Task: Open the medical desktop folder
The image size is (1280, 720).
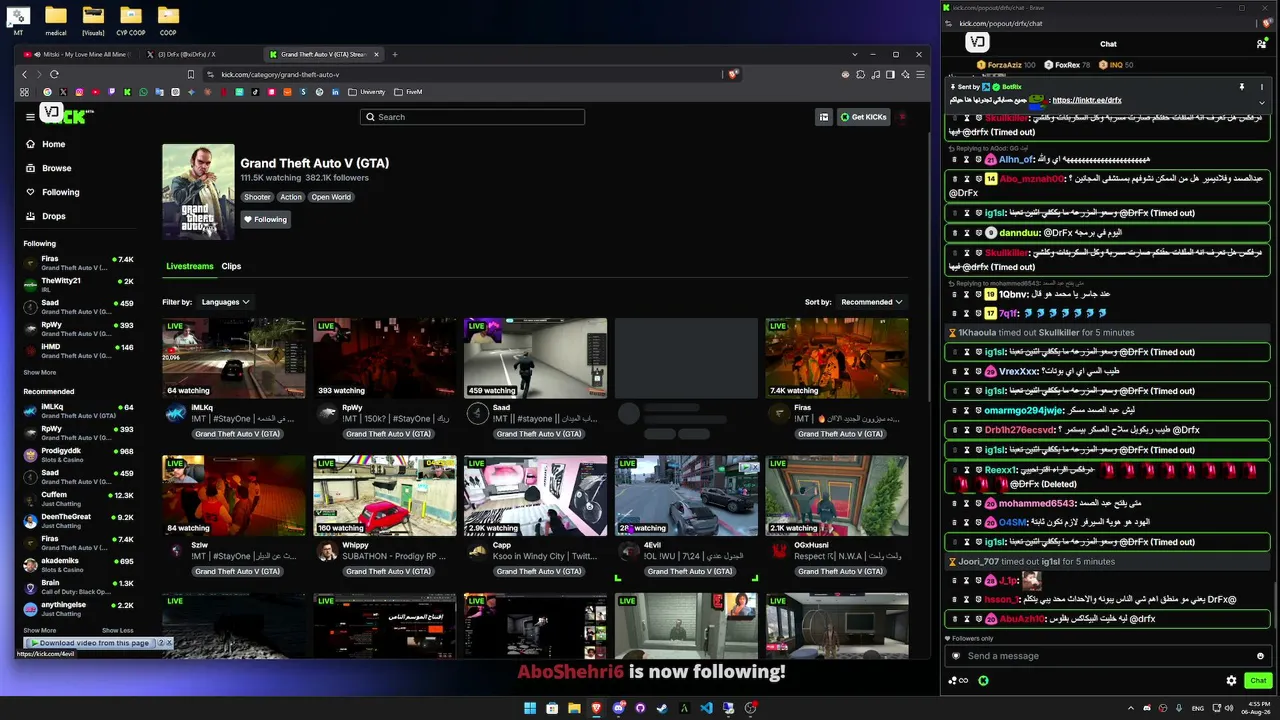Action: (56, 20)
